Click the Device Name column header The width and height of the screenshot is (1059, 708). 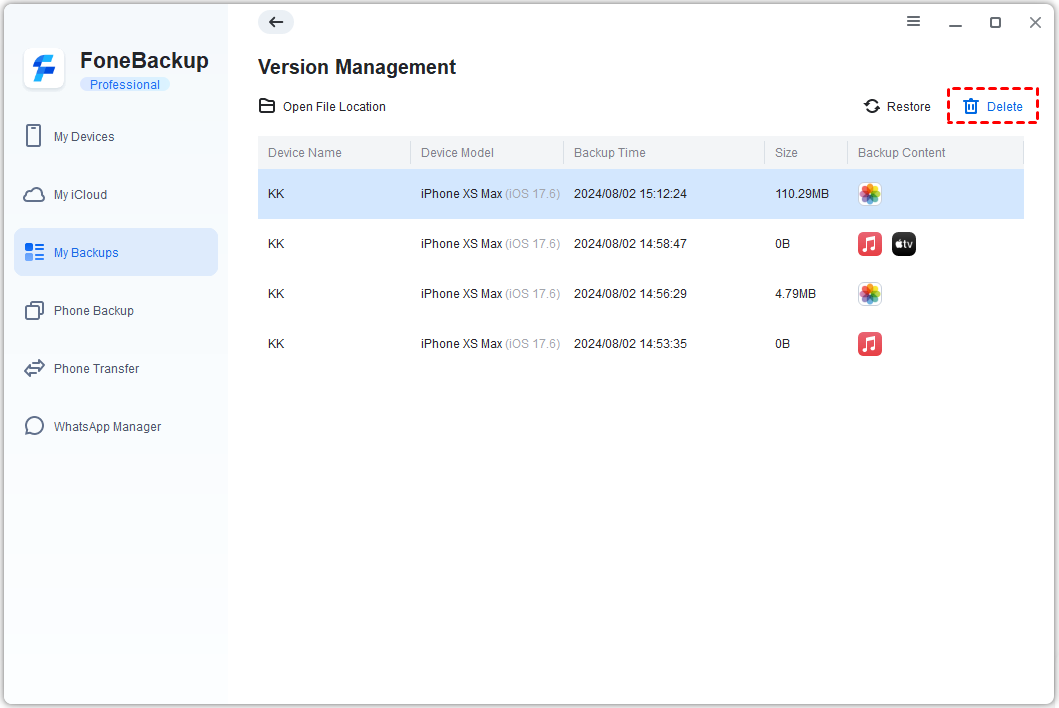click(305, 153)
